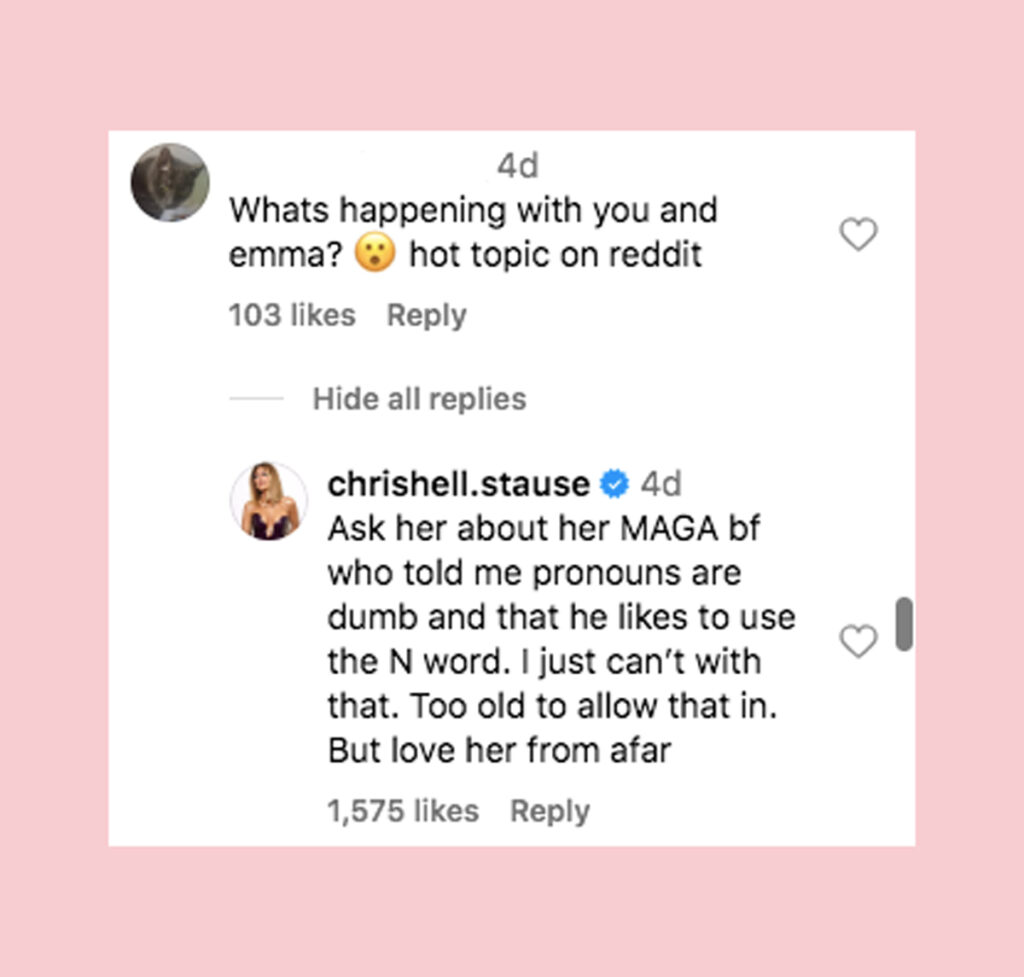Tap the heart icon beside 'hot topic on reddit'

pos(858,235)
